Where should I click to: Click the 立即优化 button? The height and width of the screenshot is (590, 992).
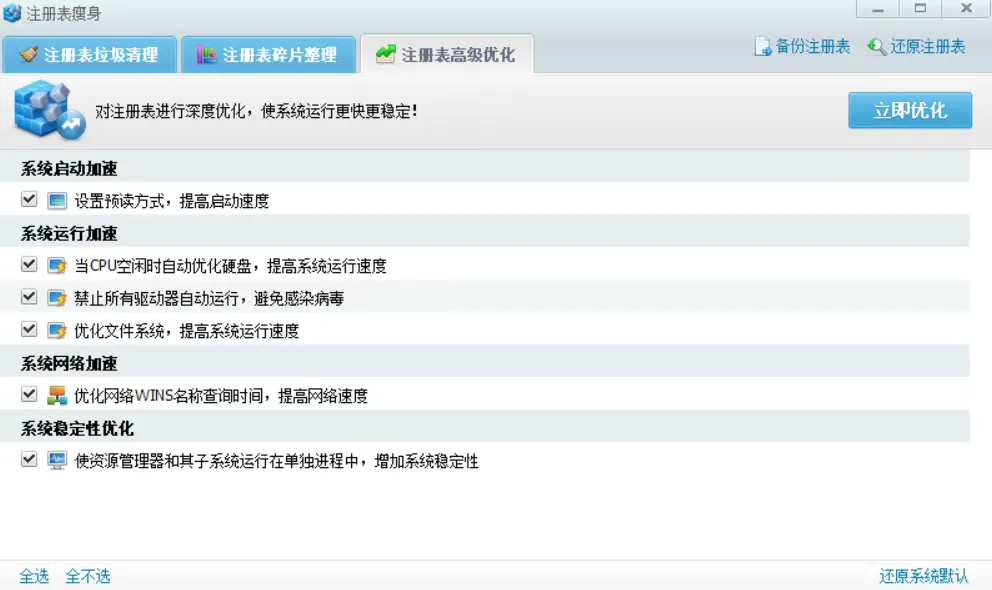coord(910,111)
